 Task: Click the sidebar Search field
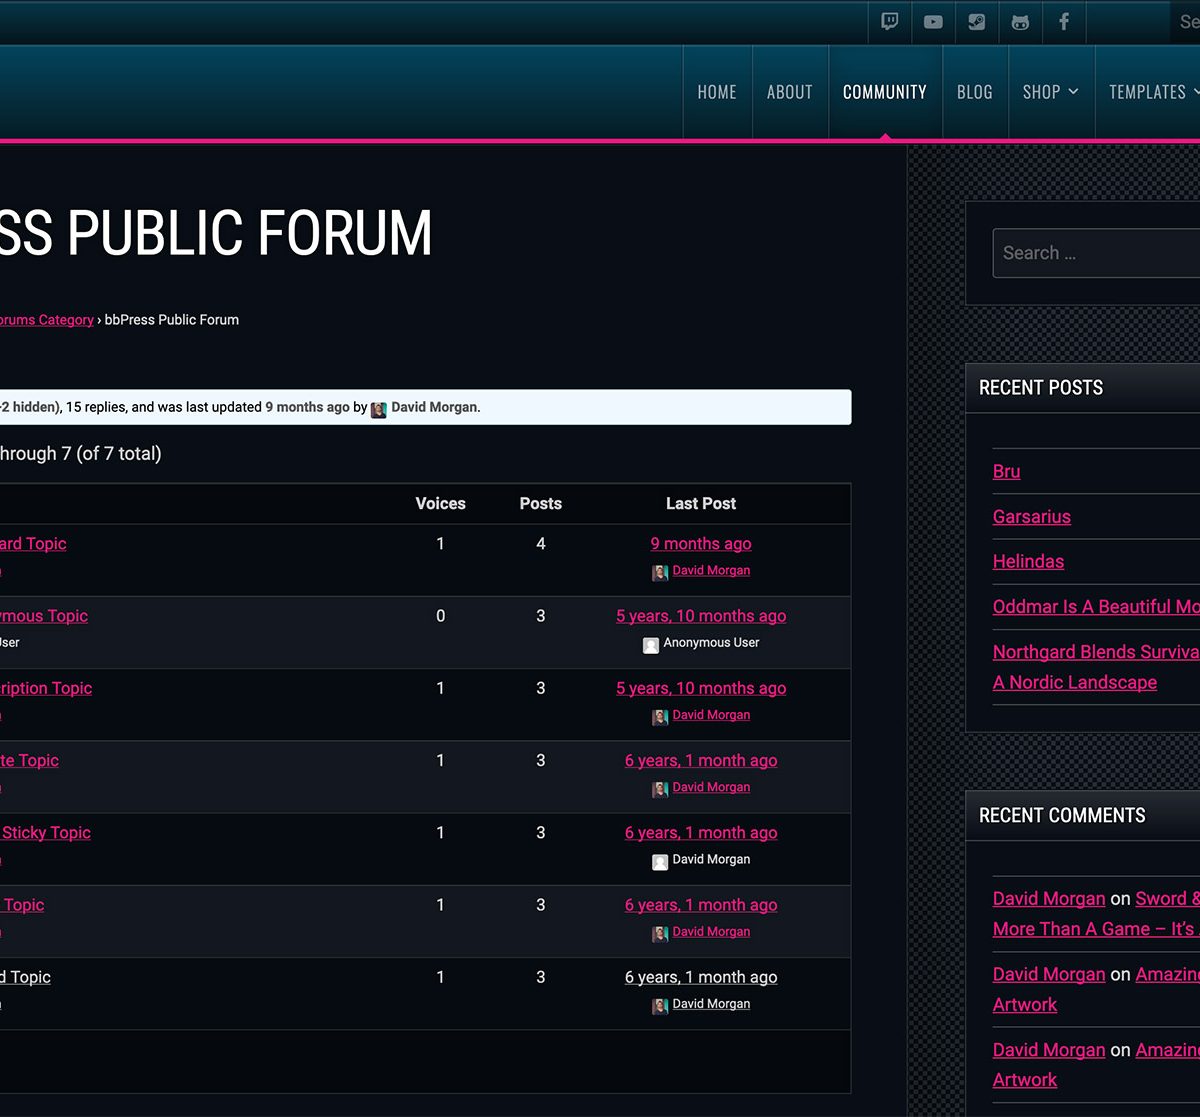(x=1096, y=253)
